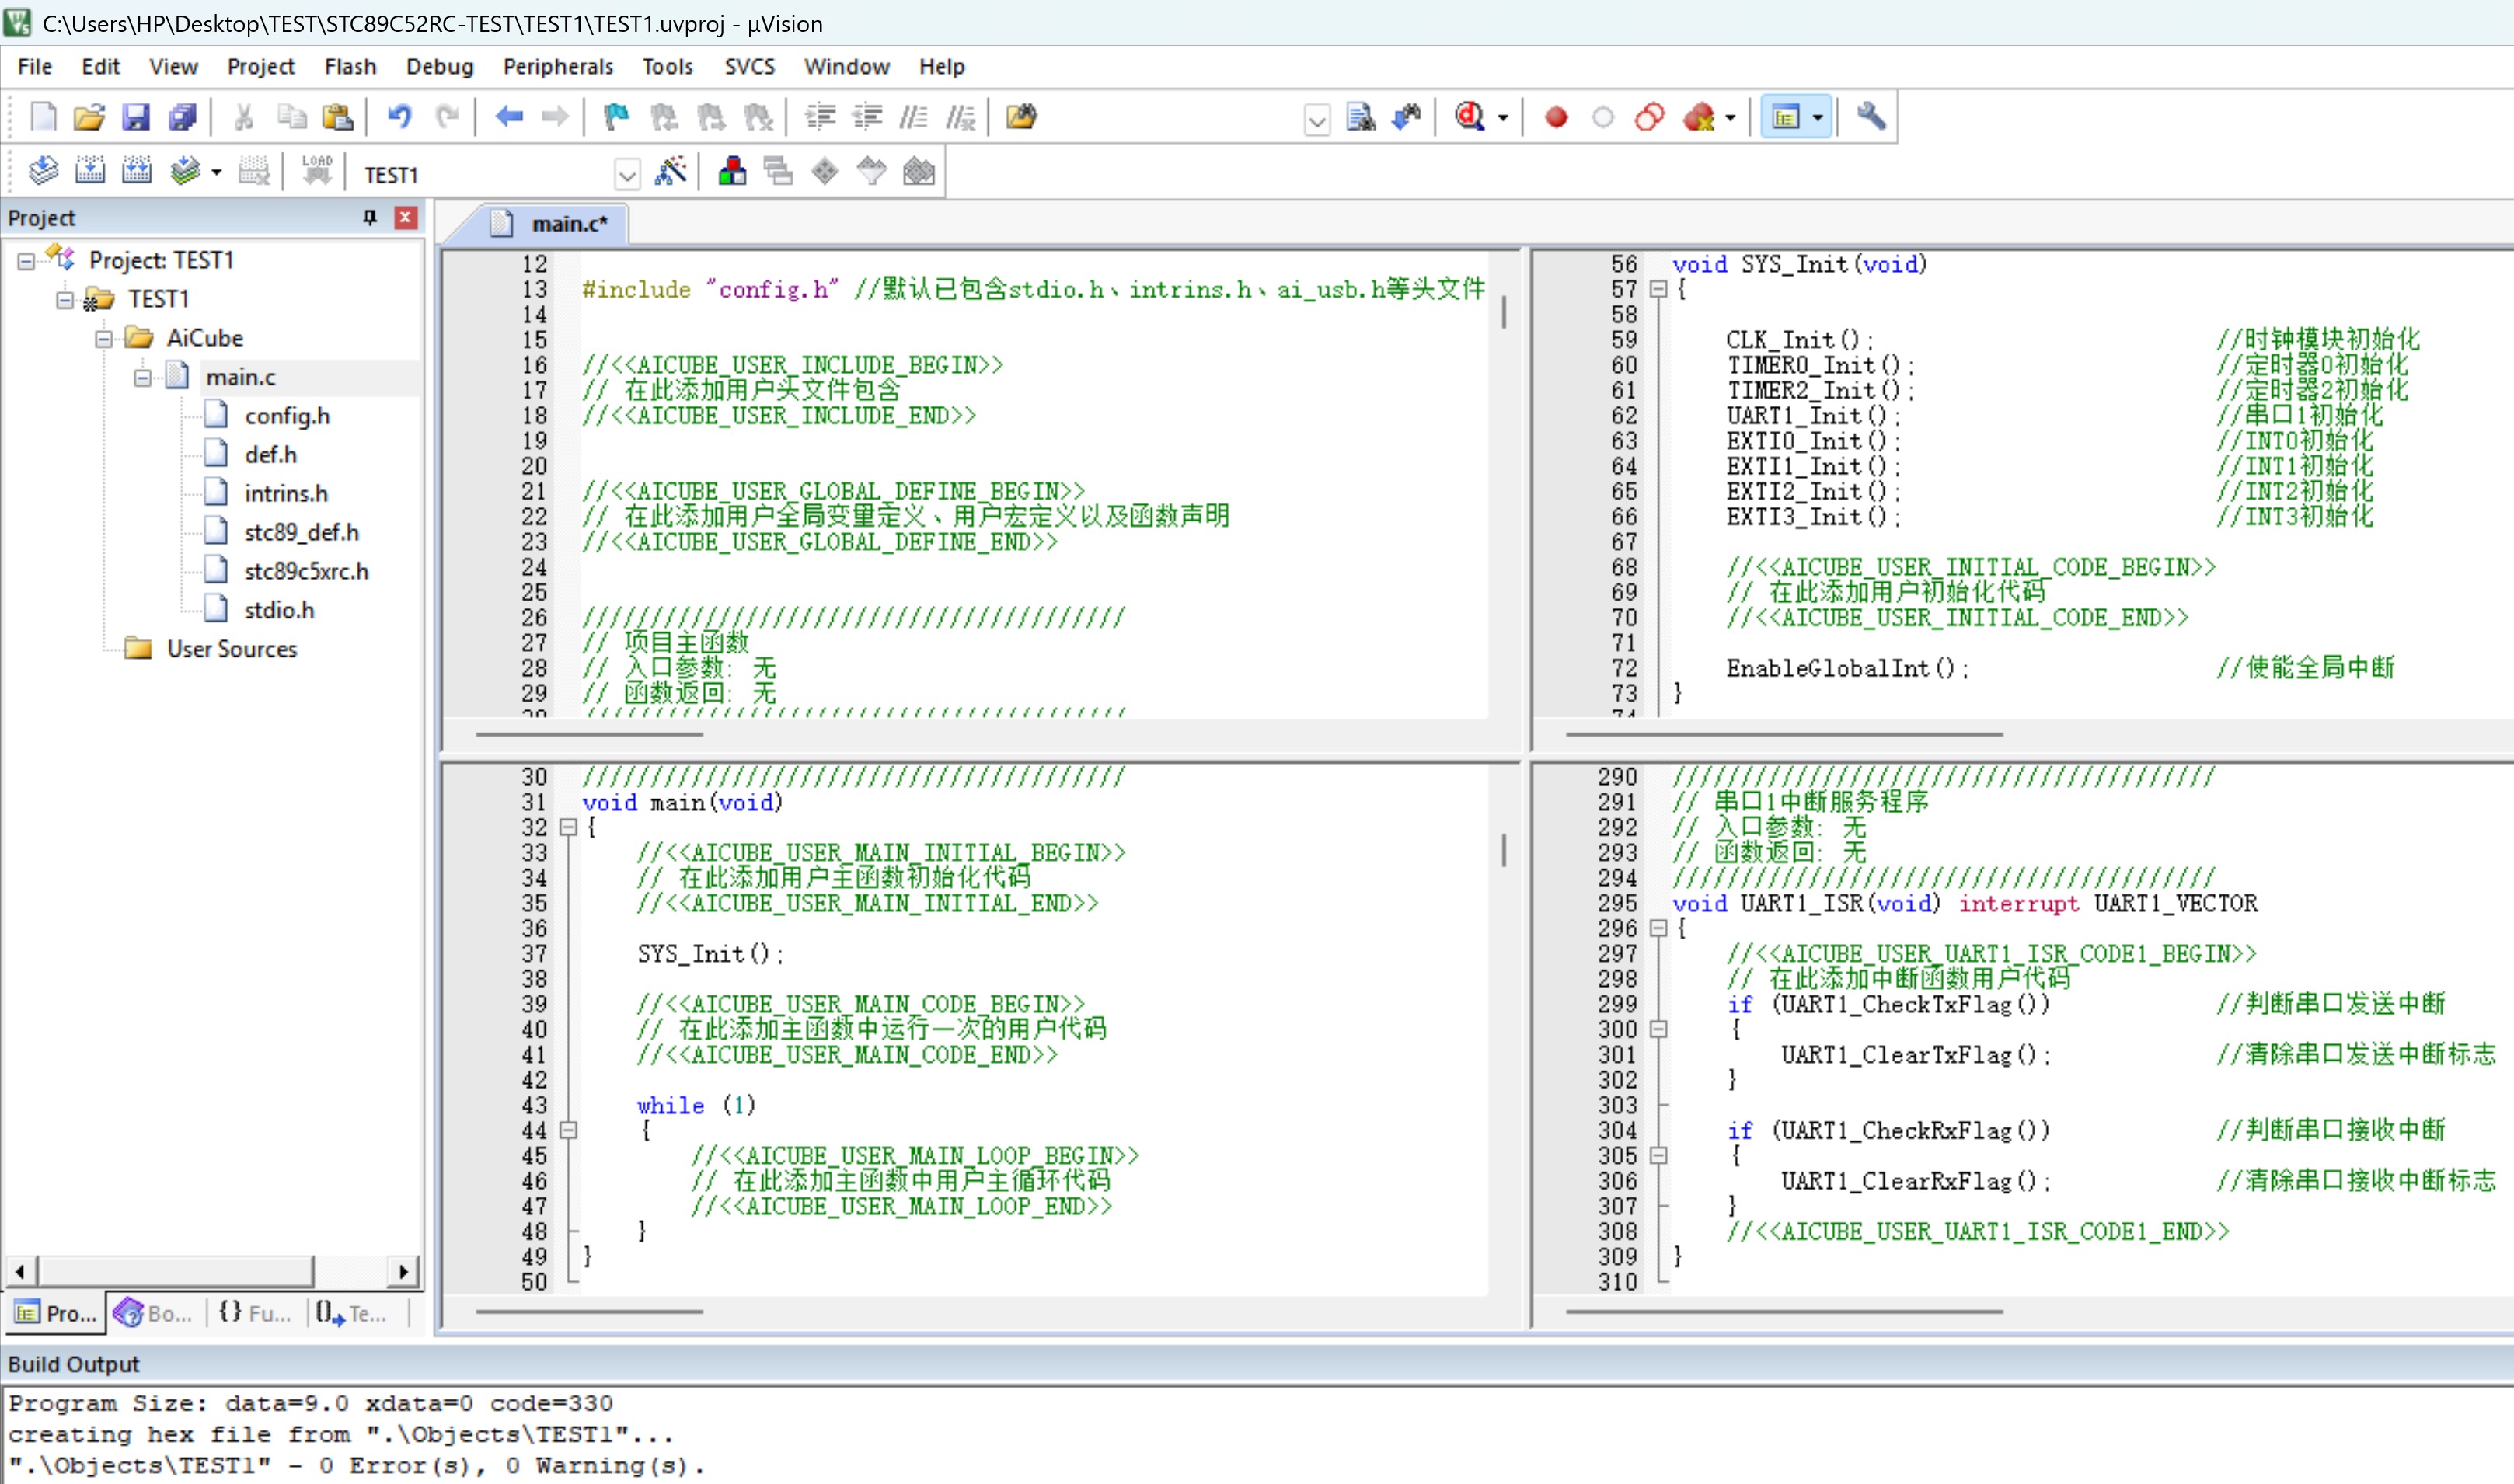Open the Pack Installer icon
The width and height of the screenshot is (2514, 1484).
tap(918, 171)
